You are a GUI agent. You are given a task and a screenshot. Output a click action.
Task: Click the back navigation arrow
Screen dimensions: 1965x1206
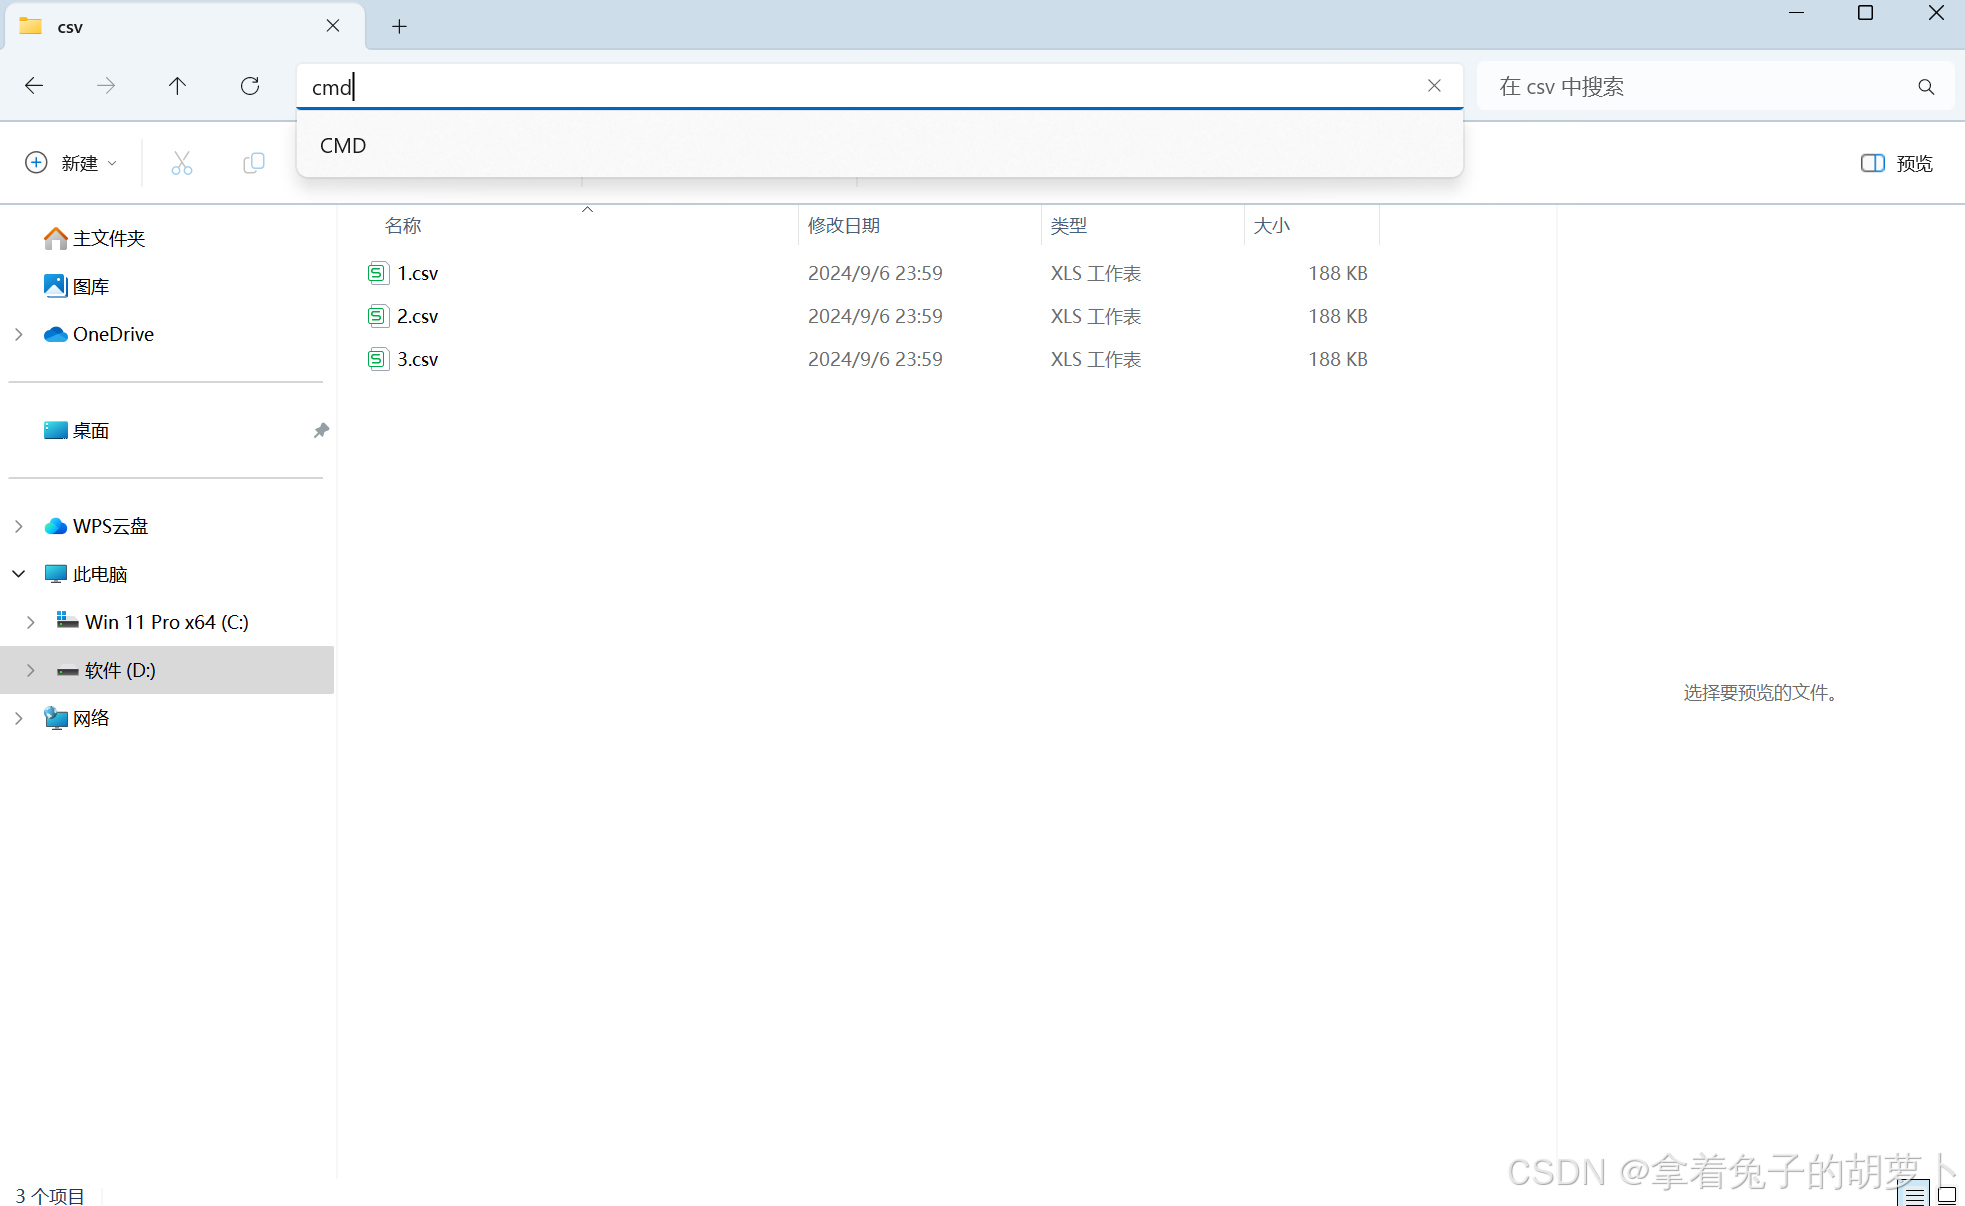click(x=34, y=86)
